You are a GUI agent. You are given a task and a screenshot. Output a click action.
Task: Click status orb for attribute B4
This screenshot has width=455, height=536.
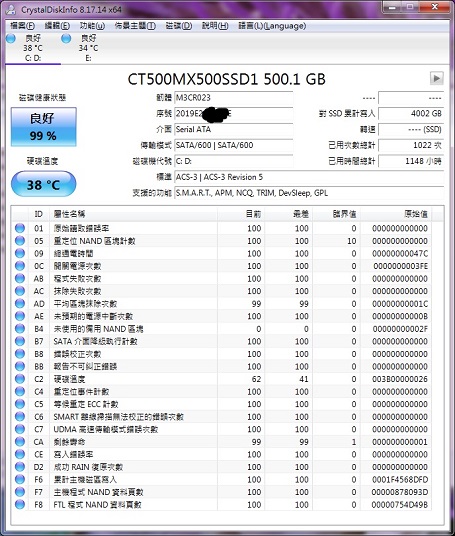20,329
